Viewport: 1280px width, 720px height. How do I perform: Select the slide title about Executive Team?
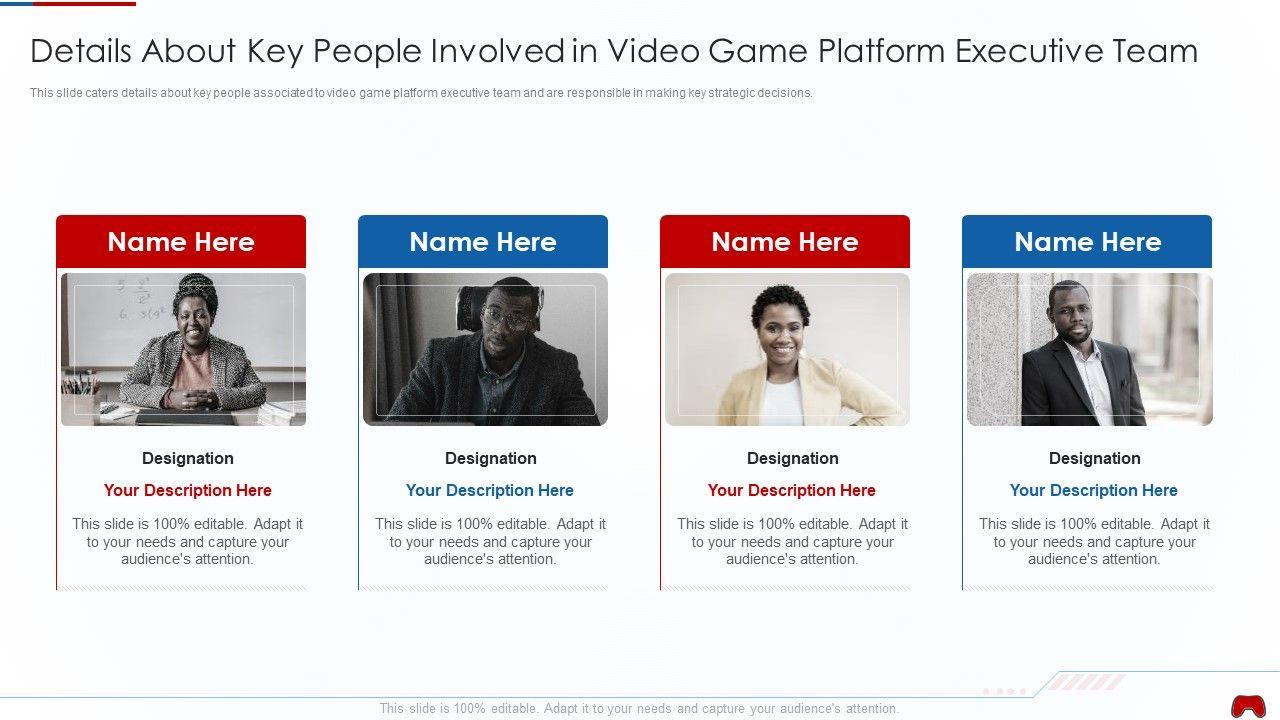point(614,51)
